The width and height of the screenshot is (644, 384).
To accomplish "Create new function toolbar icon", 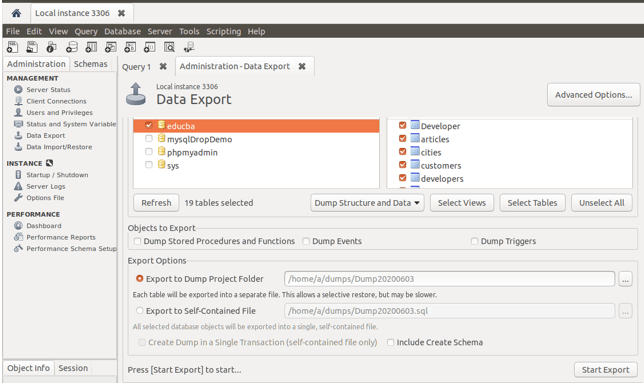I will pyautogui.click(x=150, y=47).
